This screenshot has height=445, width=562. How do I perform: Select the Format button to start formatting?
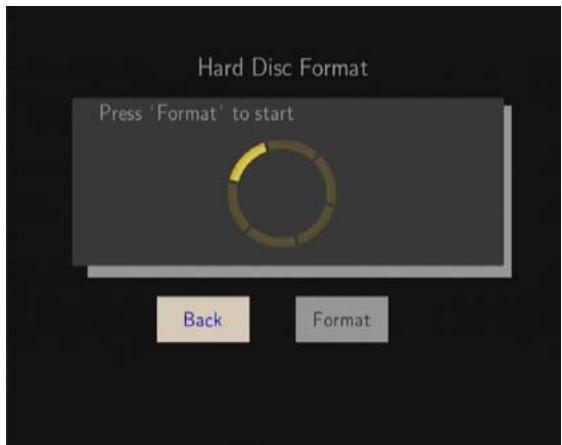(342, 319)
